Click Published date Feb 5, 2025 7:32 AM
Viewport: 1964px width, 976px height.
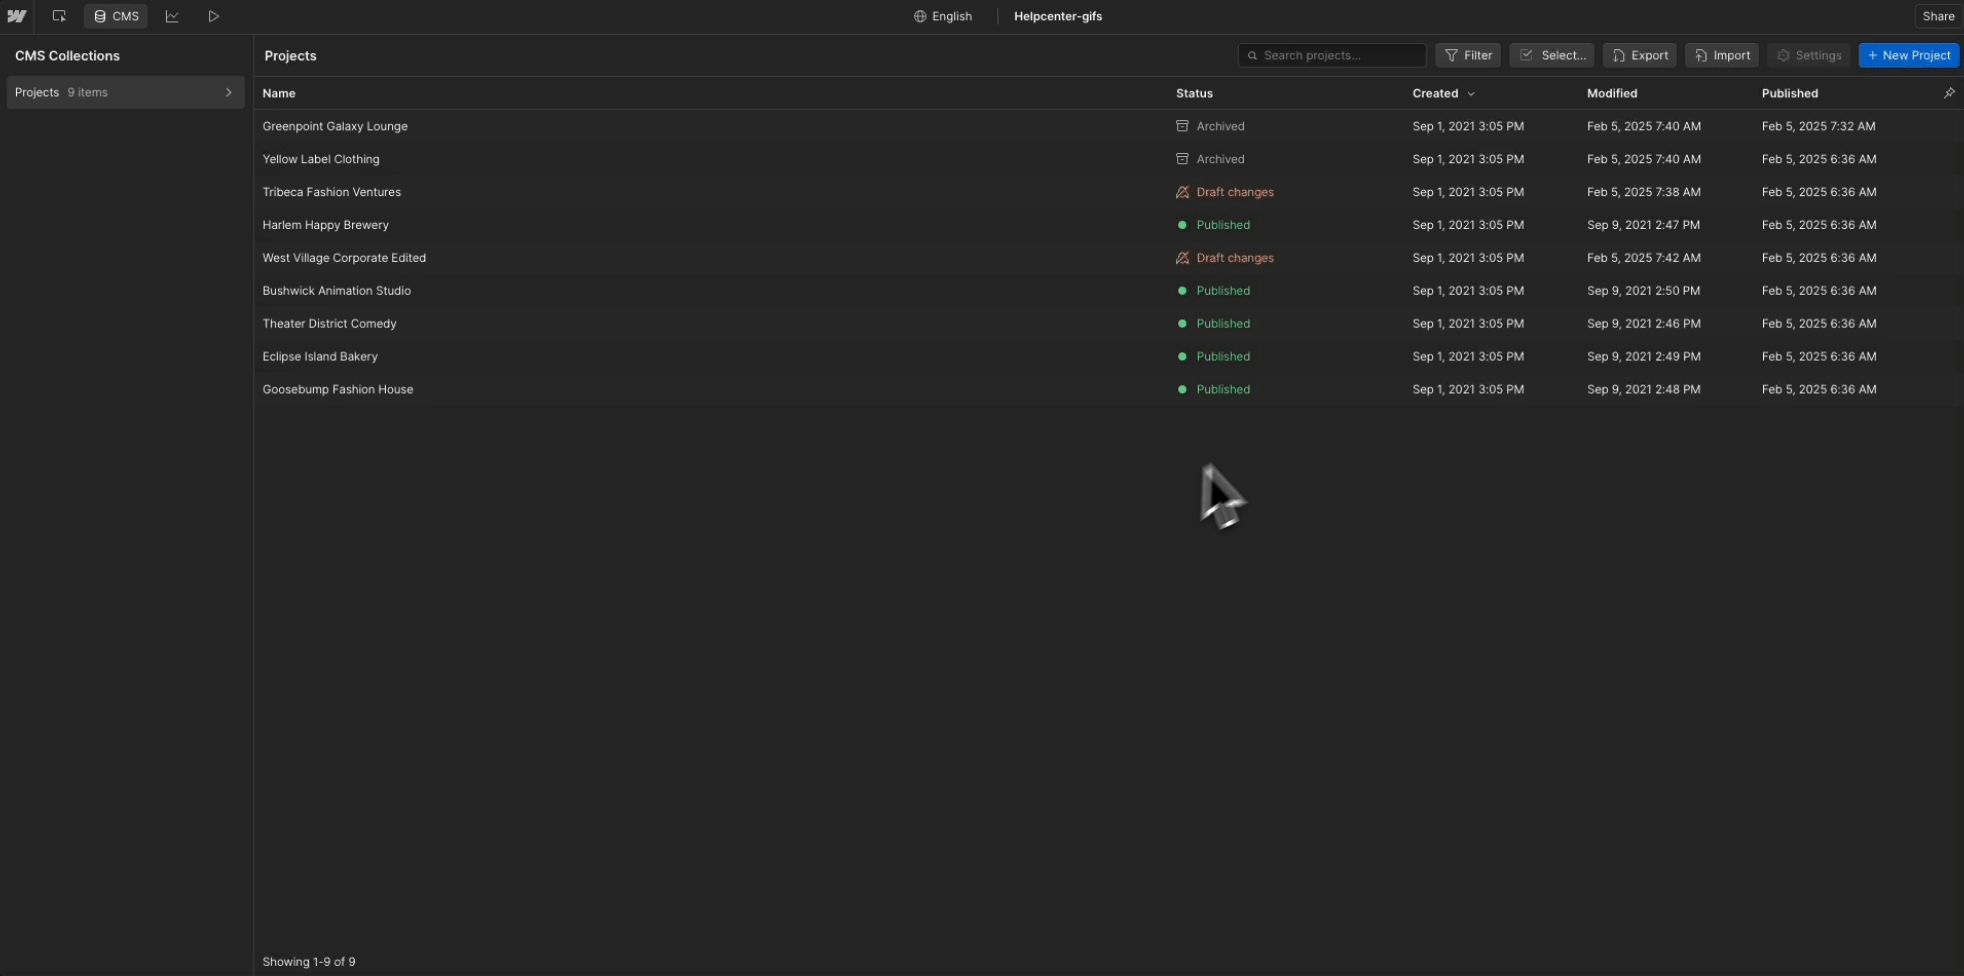pos(1819,126)
